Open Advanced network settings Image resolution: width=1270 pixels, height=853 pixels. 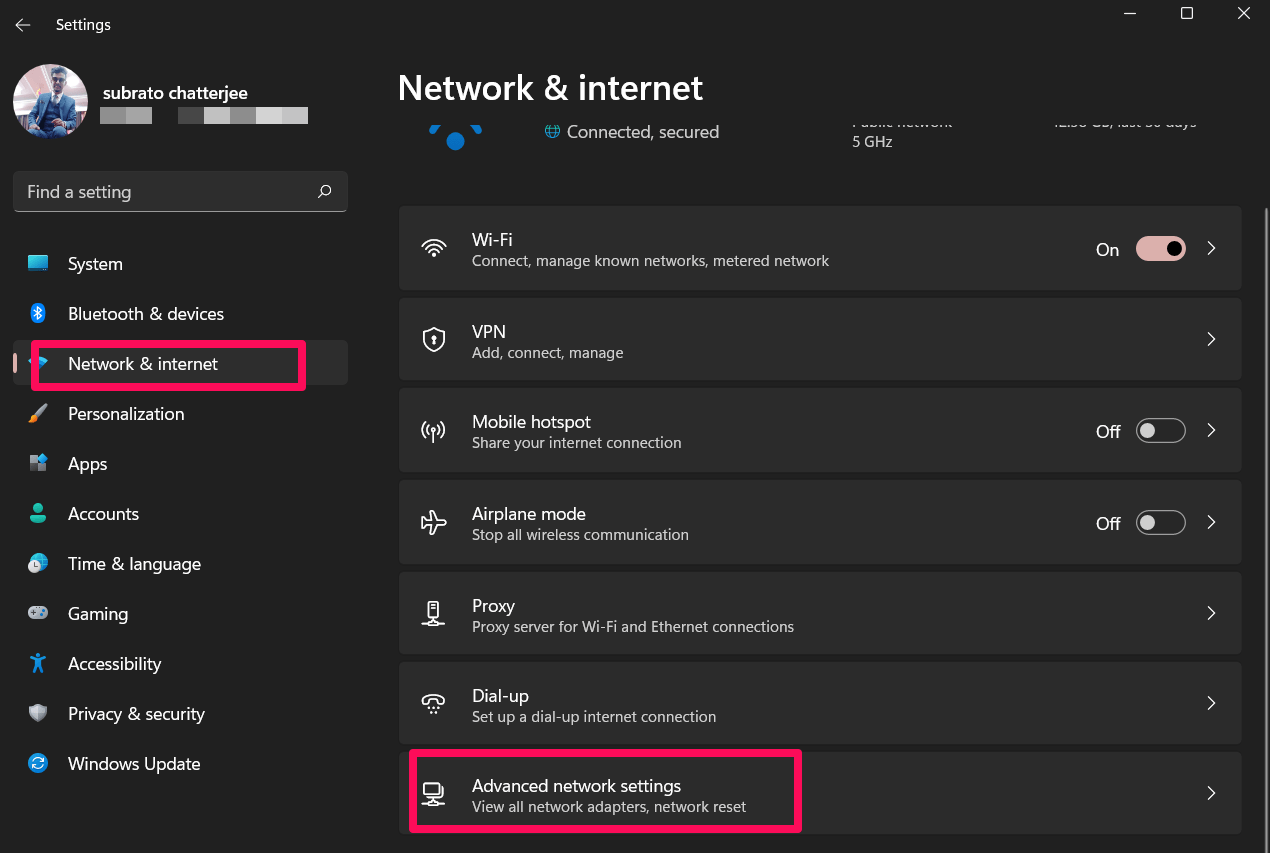(820, 793)
